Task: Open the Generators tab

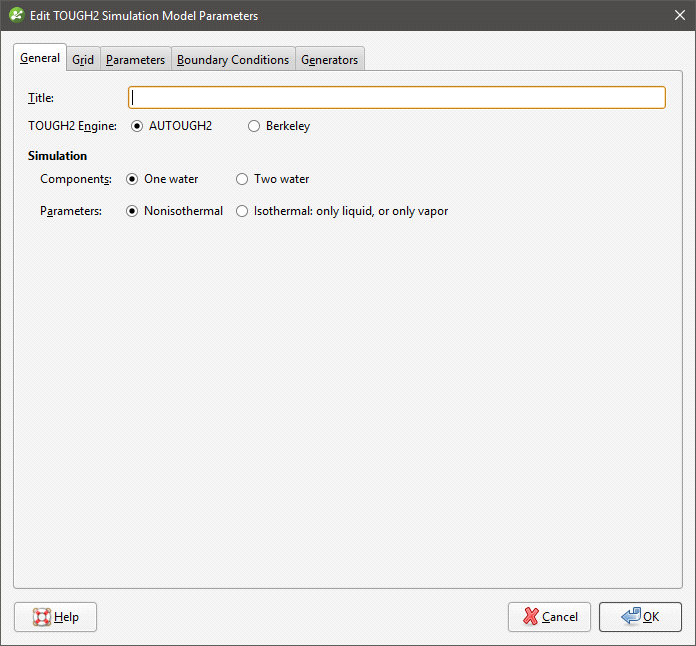Action: [x=329, y=59]
